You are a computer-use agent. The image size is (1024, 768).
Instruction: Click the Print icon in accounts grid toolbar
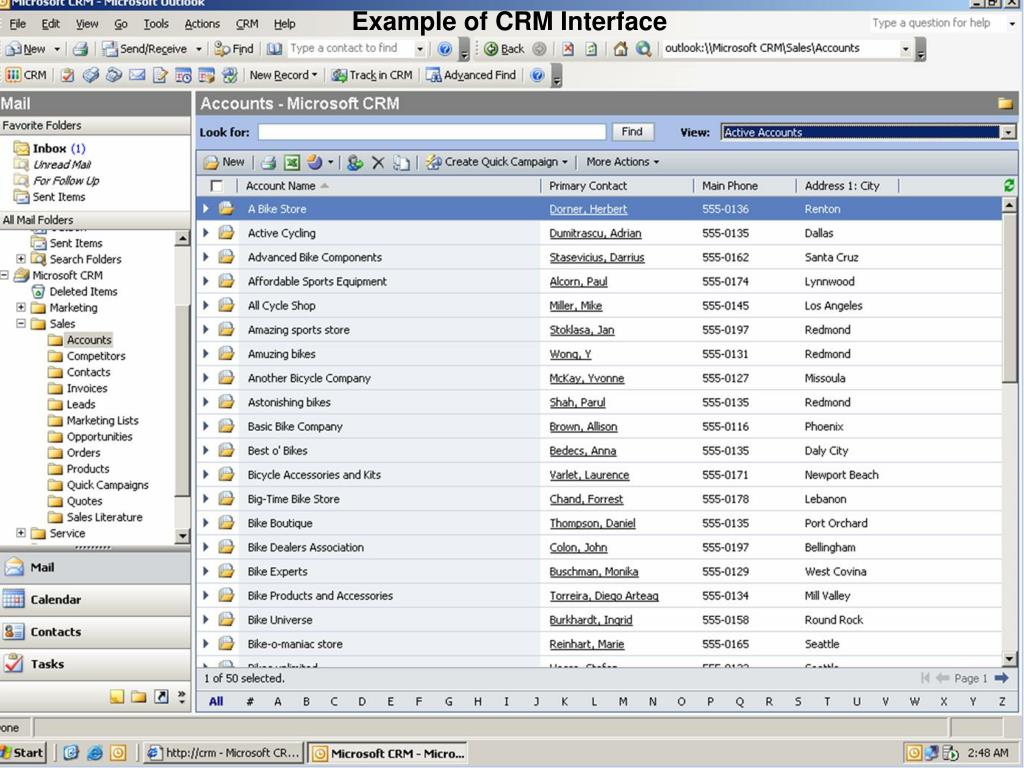coord(268,162)
